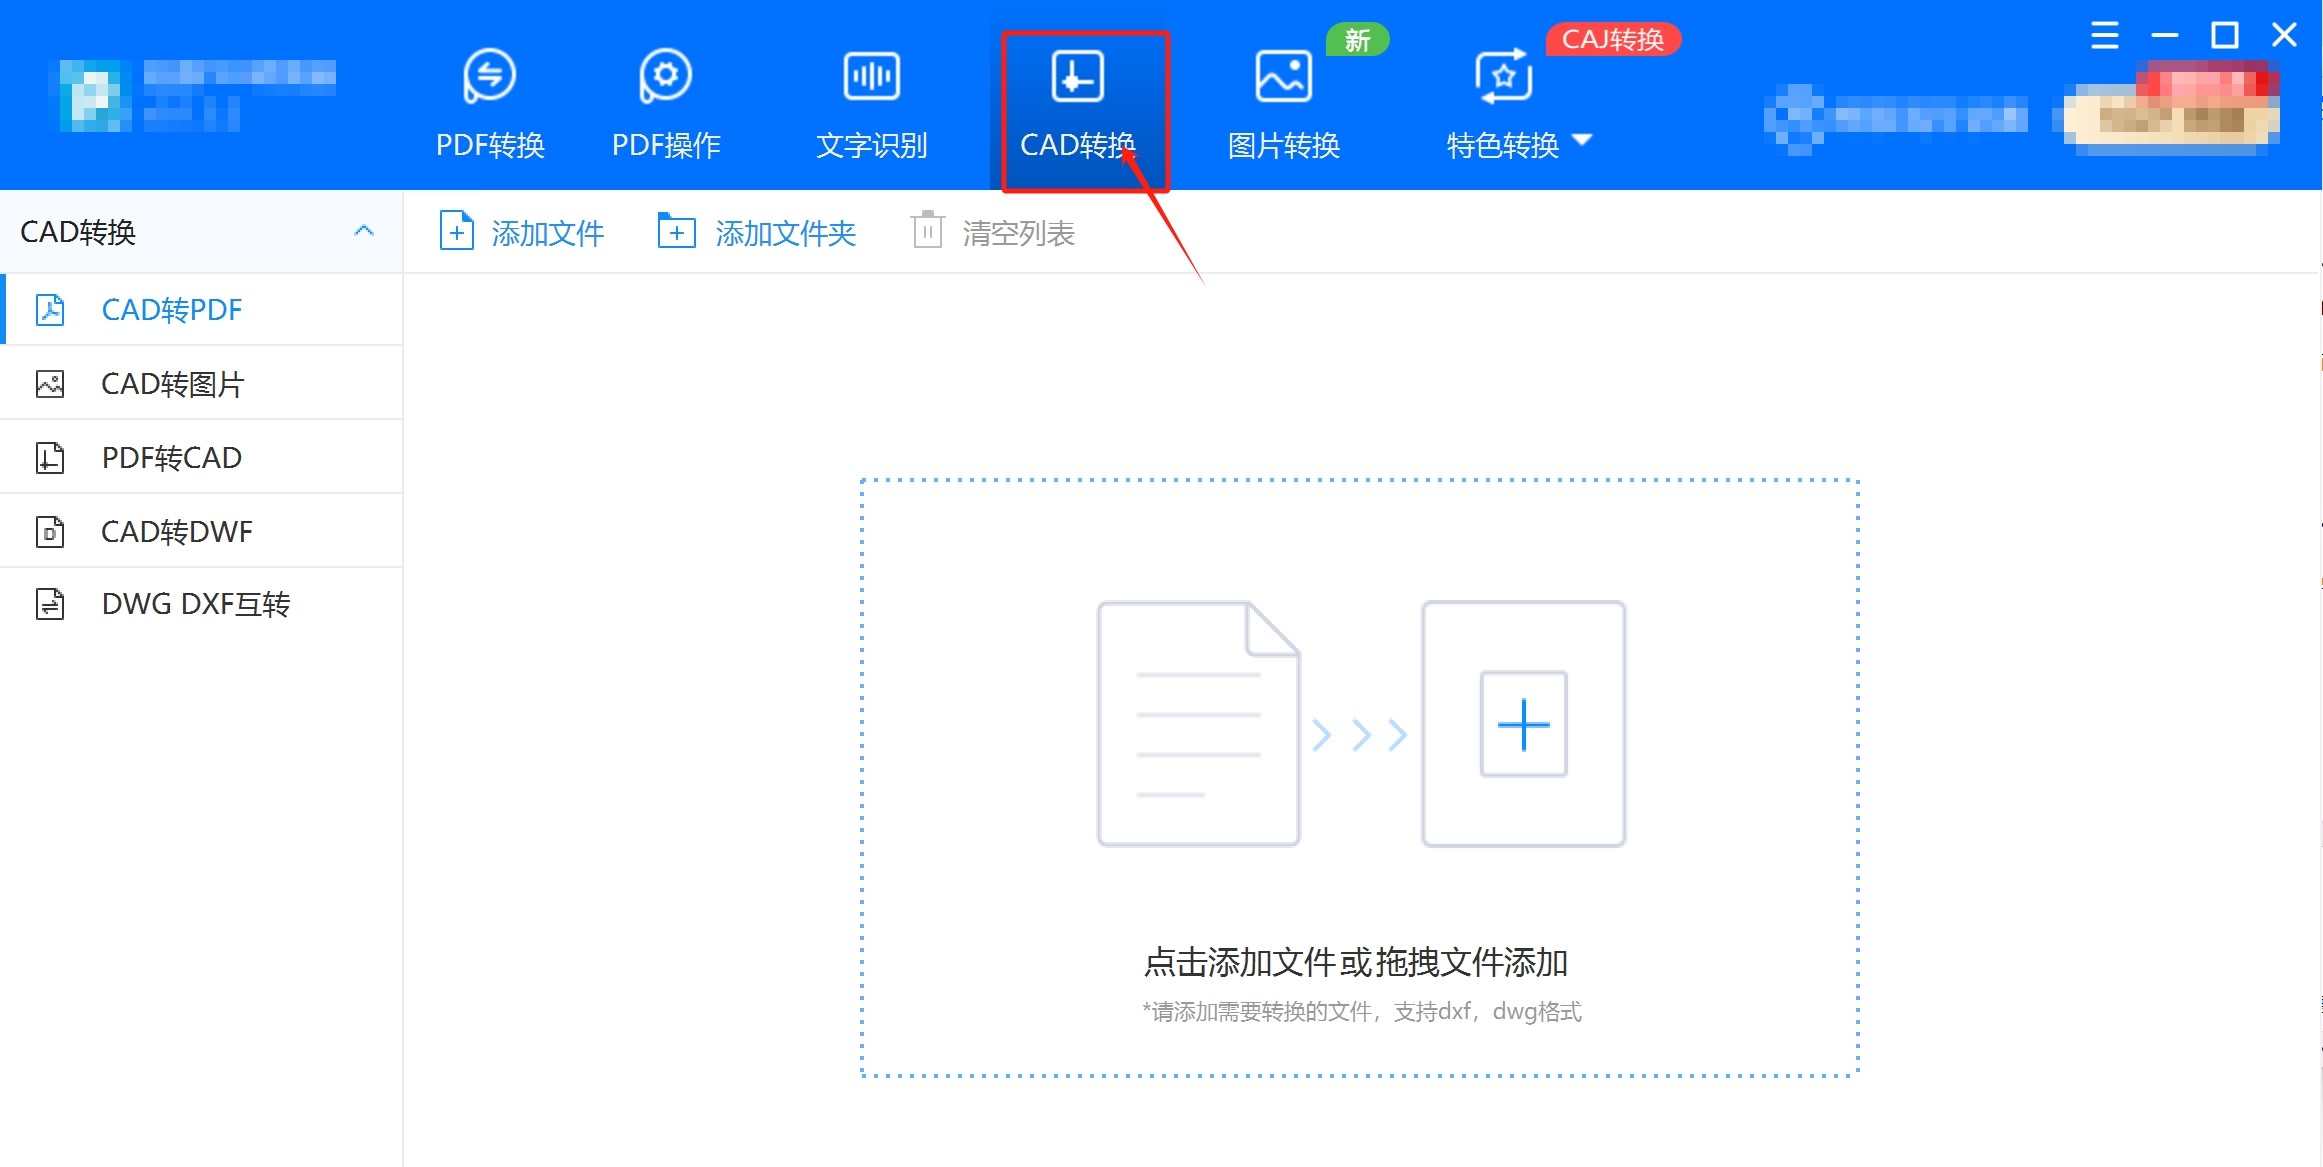Viewport: 2323px width, 1167px height.
Task: Expand the 特色转换 dropdown arrow
Action: 1582,140
